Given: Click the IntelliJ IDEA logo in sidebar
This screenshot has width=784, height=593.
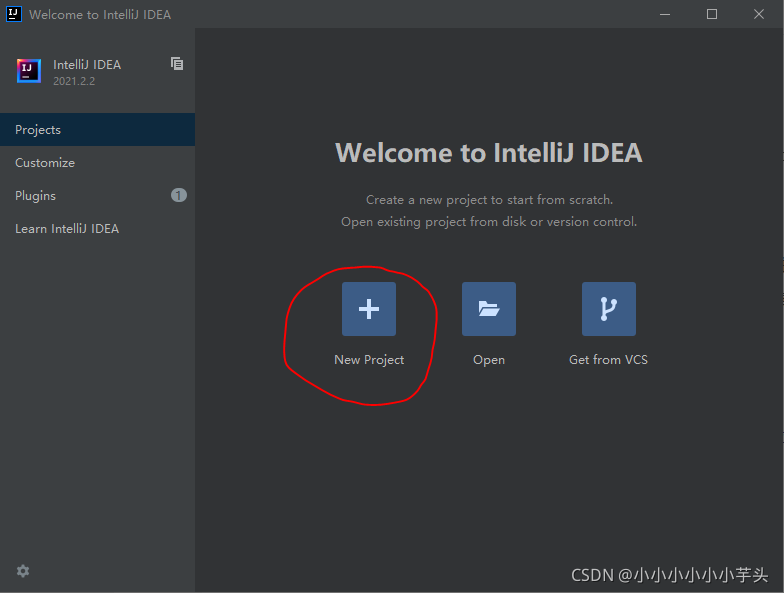Looking at the screenshot, I should pos(28,70).
